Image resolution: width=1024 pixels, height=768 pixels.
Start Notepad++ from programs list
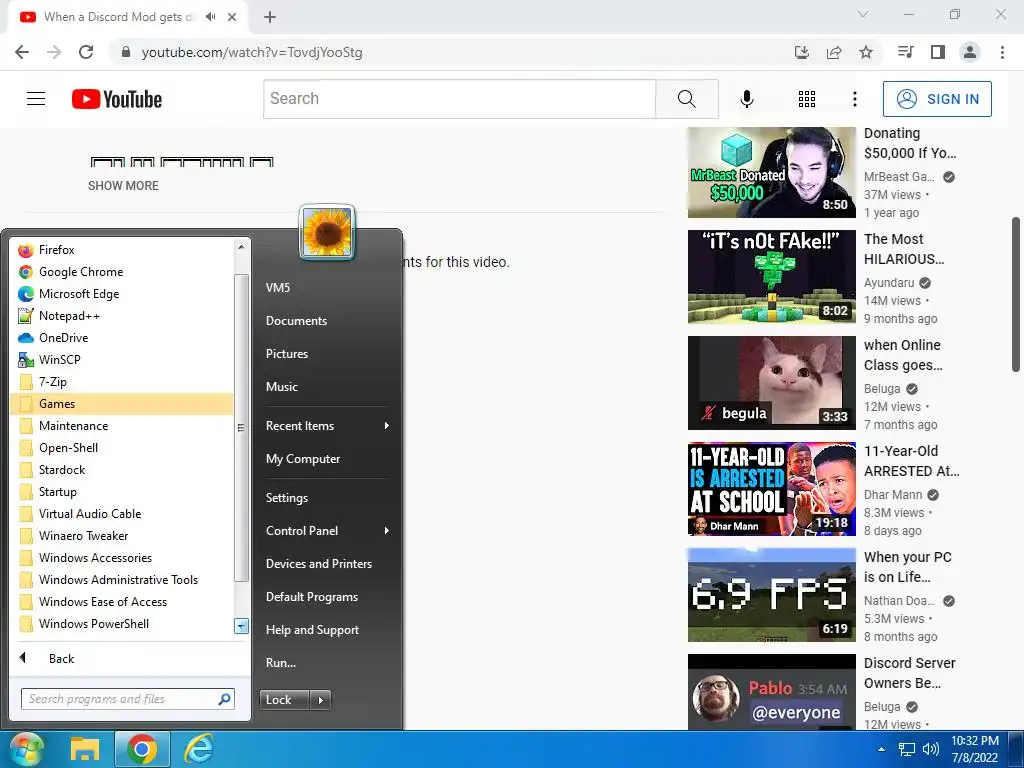point(121,315)
